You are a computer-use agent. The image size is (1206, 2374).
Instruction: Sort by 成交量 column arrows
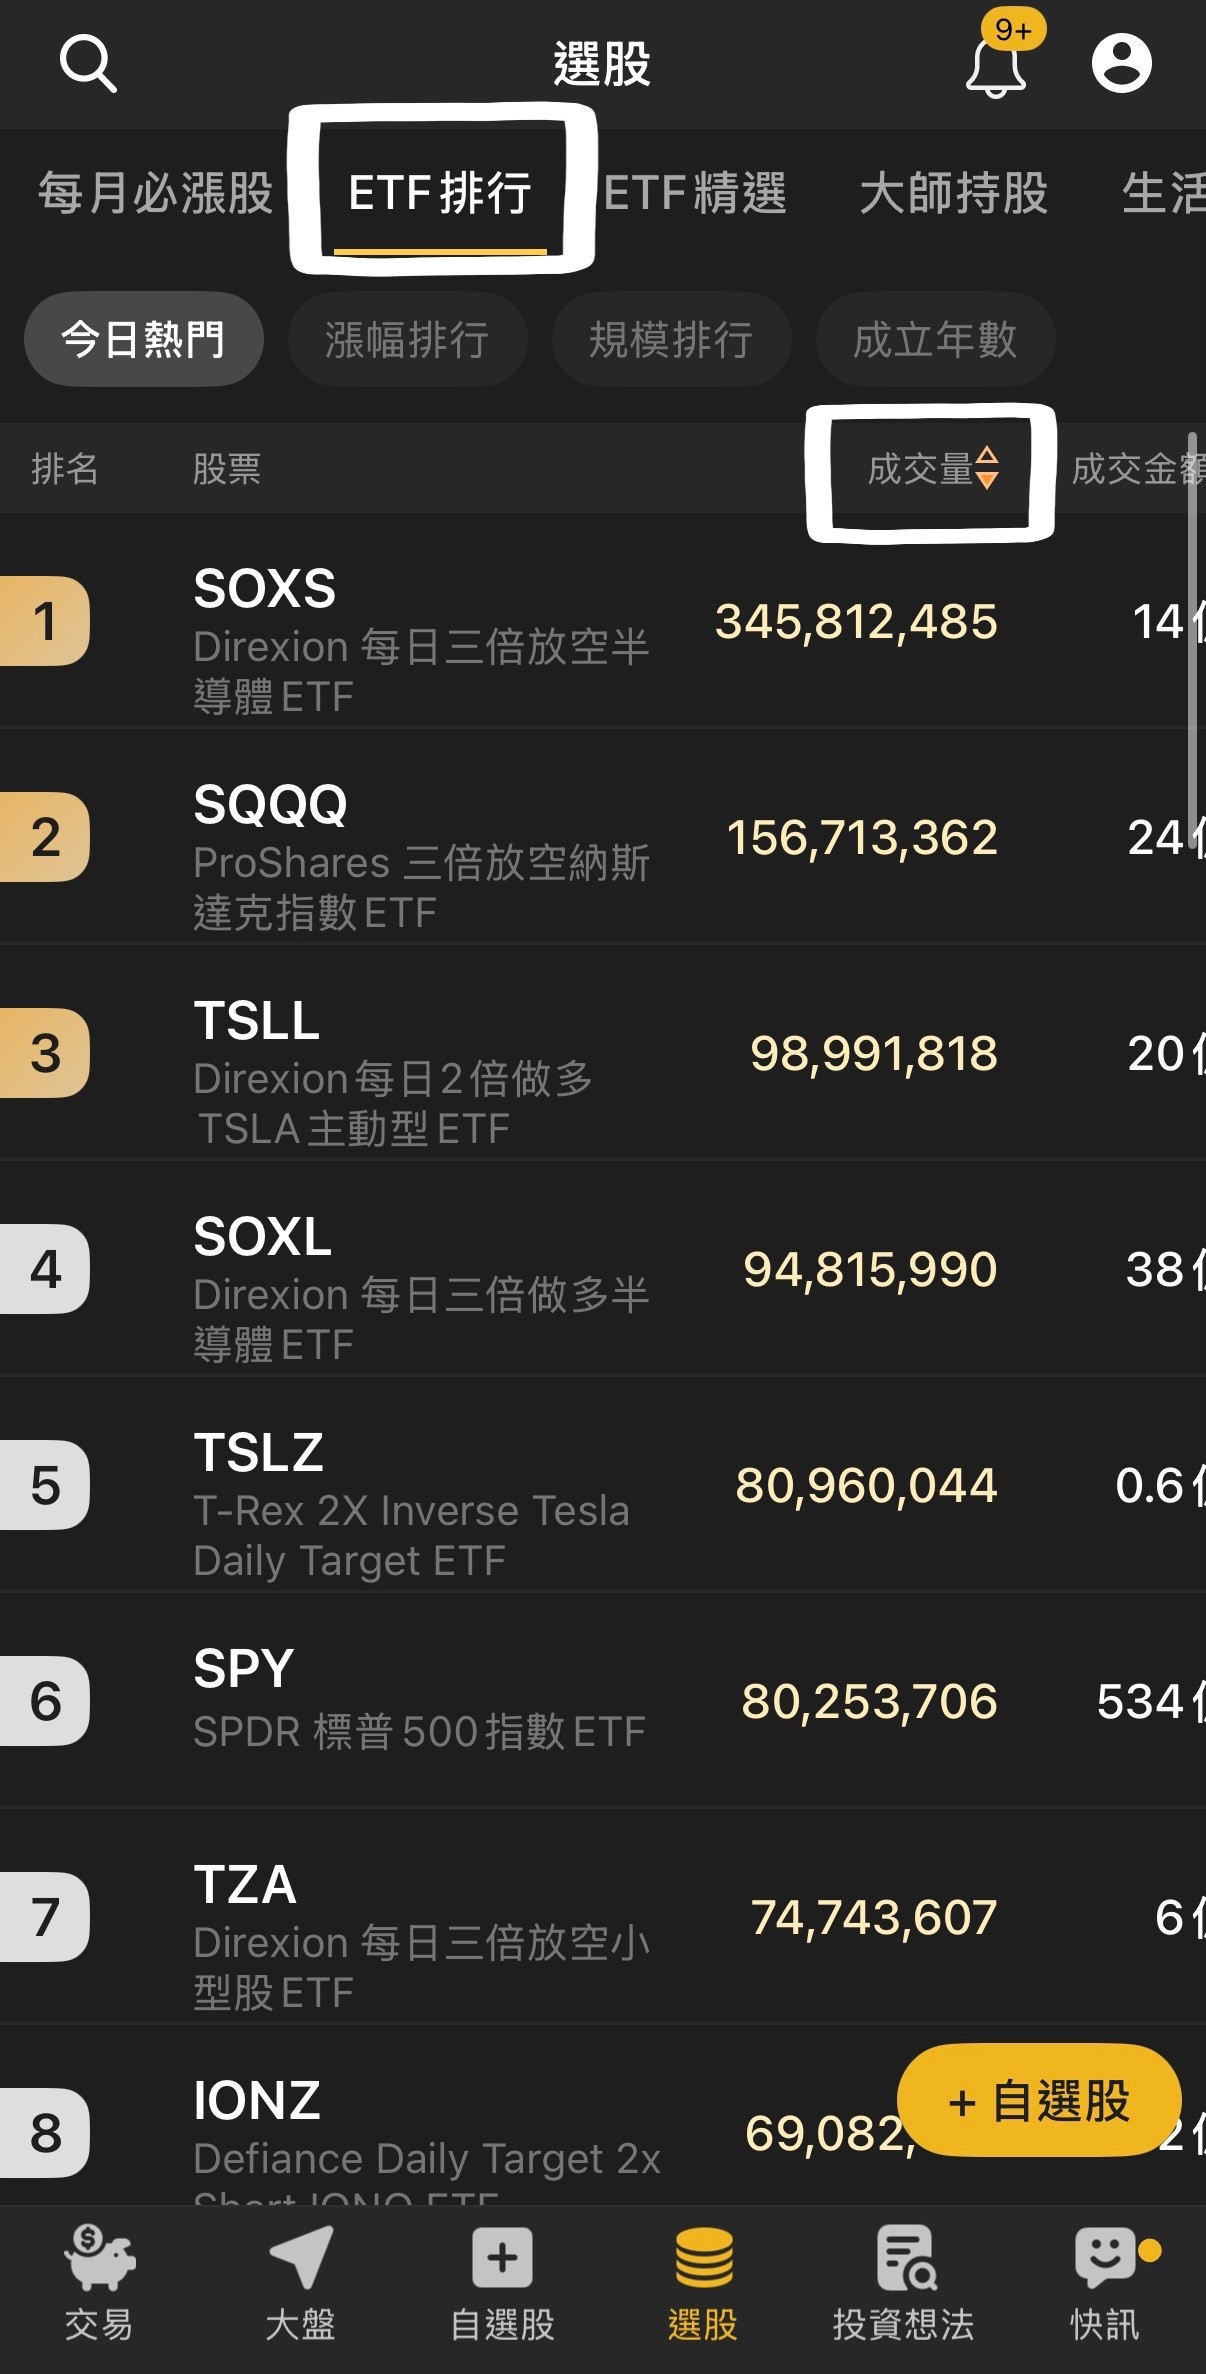coord(986,468)
